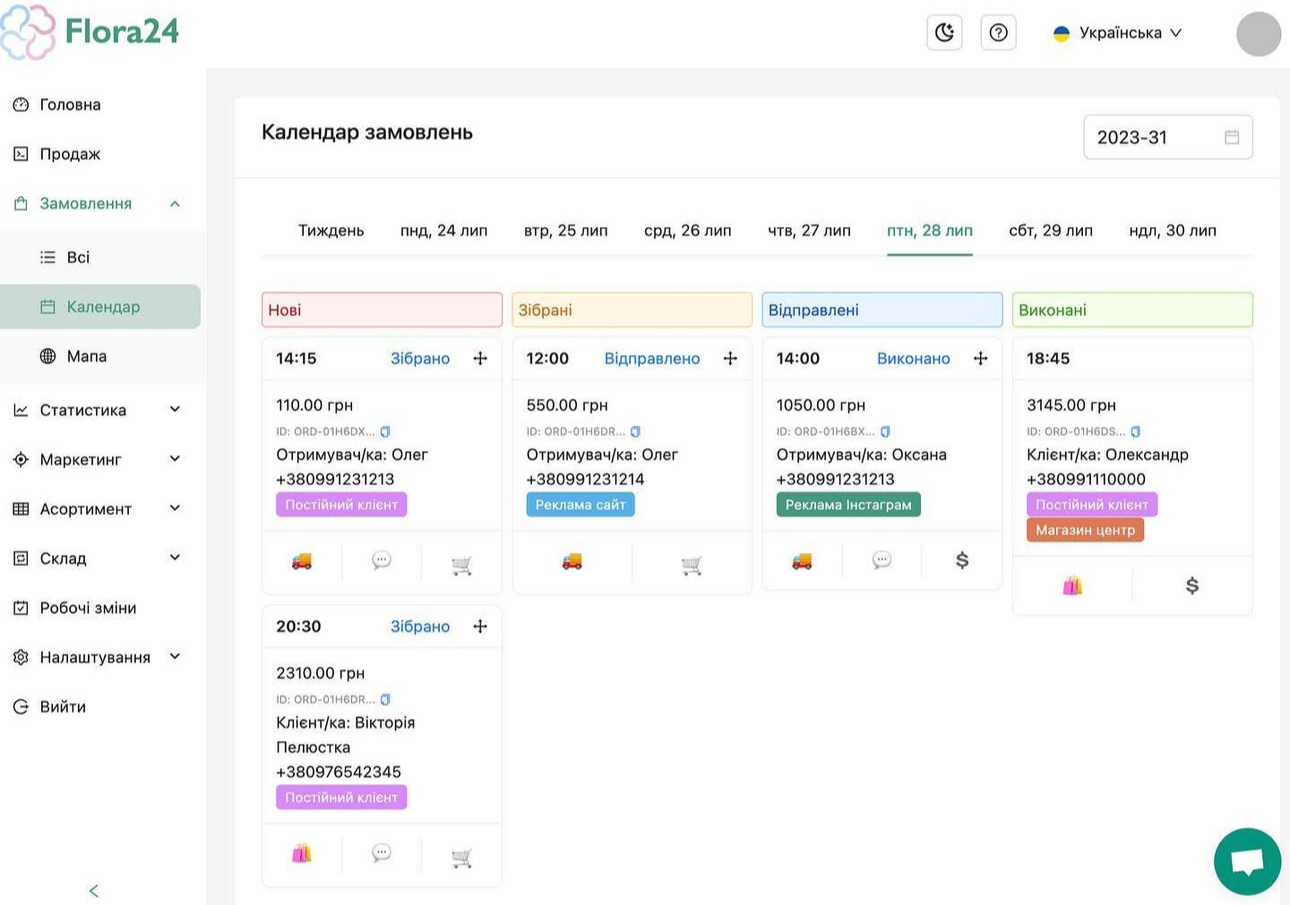Click move handle on 14:15 order
The width and height of the screenshot is (1290, 905).
point(480,358)
